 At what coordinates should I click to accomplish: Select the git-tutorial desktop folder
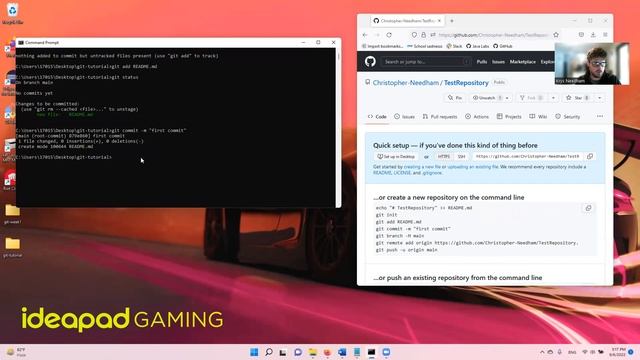pos(12,247)
